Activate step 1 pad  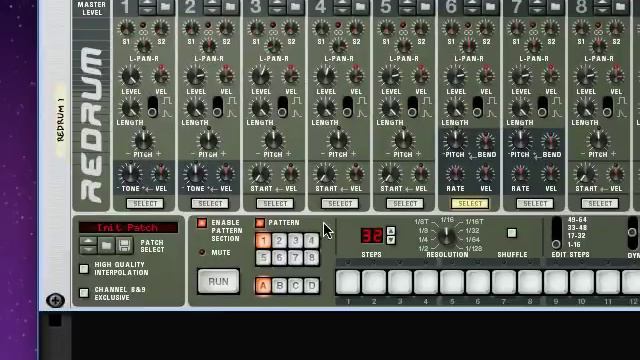click(x=348, y=282)
